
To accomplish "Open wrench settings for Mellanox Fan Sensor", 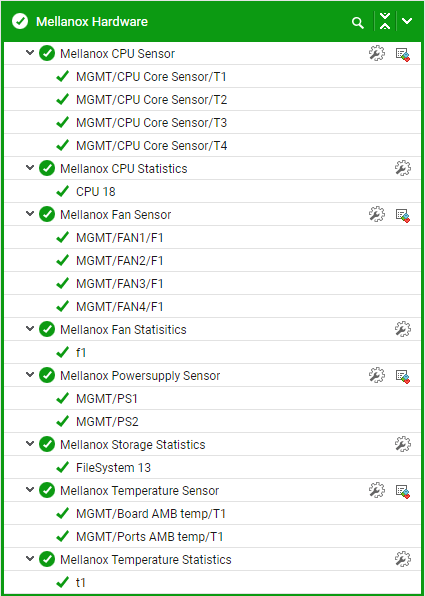I will 377,214.
